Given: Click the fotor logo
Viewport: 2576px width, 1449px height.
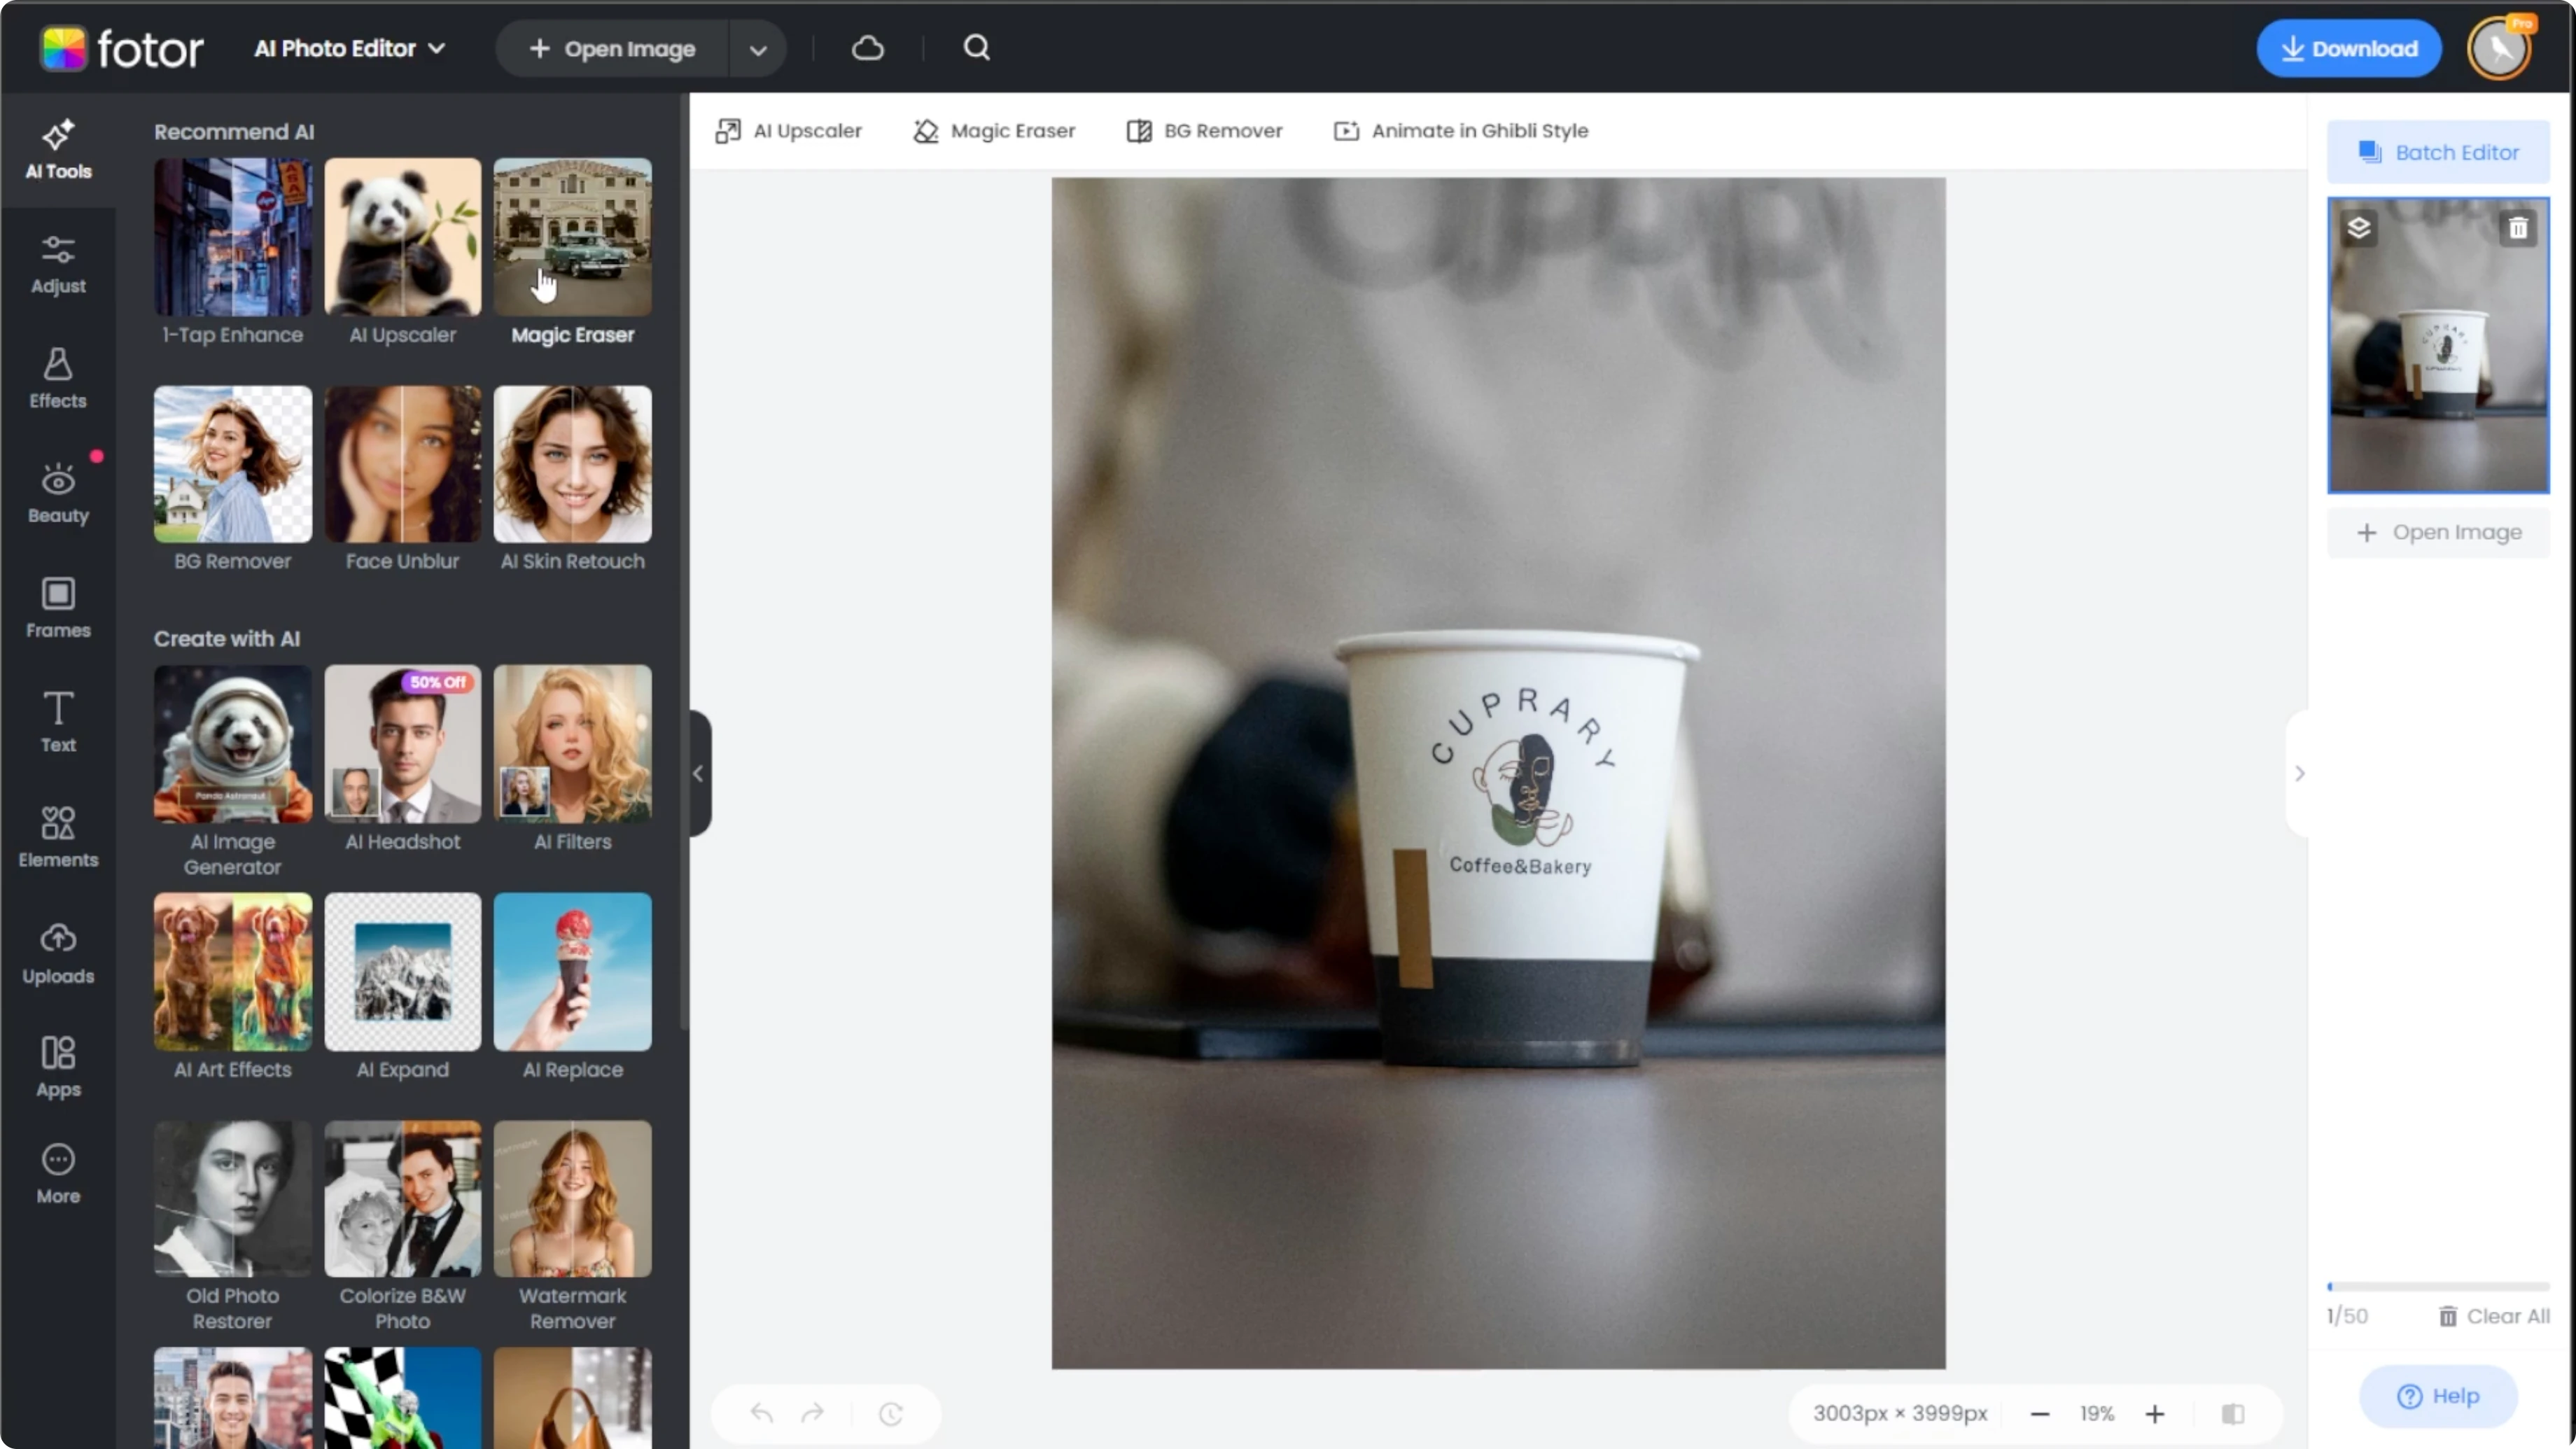Looking at the screenshot, I should coord(122,48).
